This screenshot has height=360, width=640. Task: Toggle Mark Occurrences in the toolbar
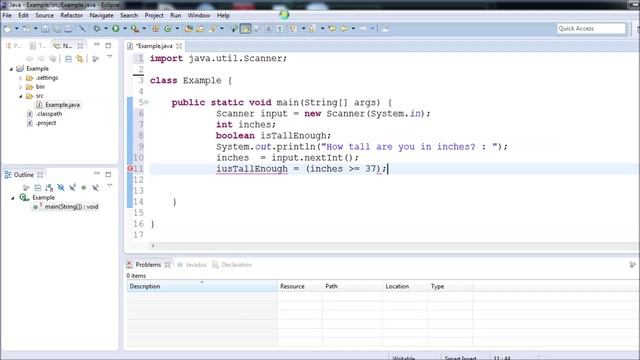click(246, 29)
